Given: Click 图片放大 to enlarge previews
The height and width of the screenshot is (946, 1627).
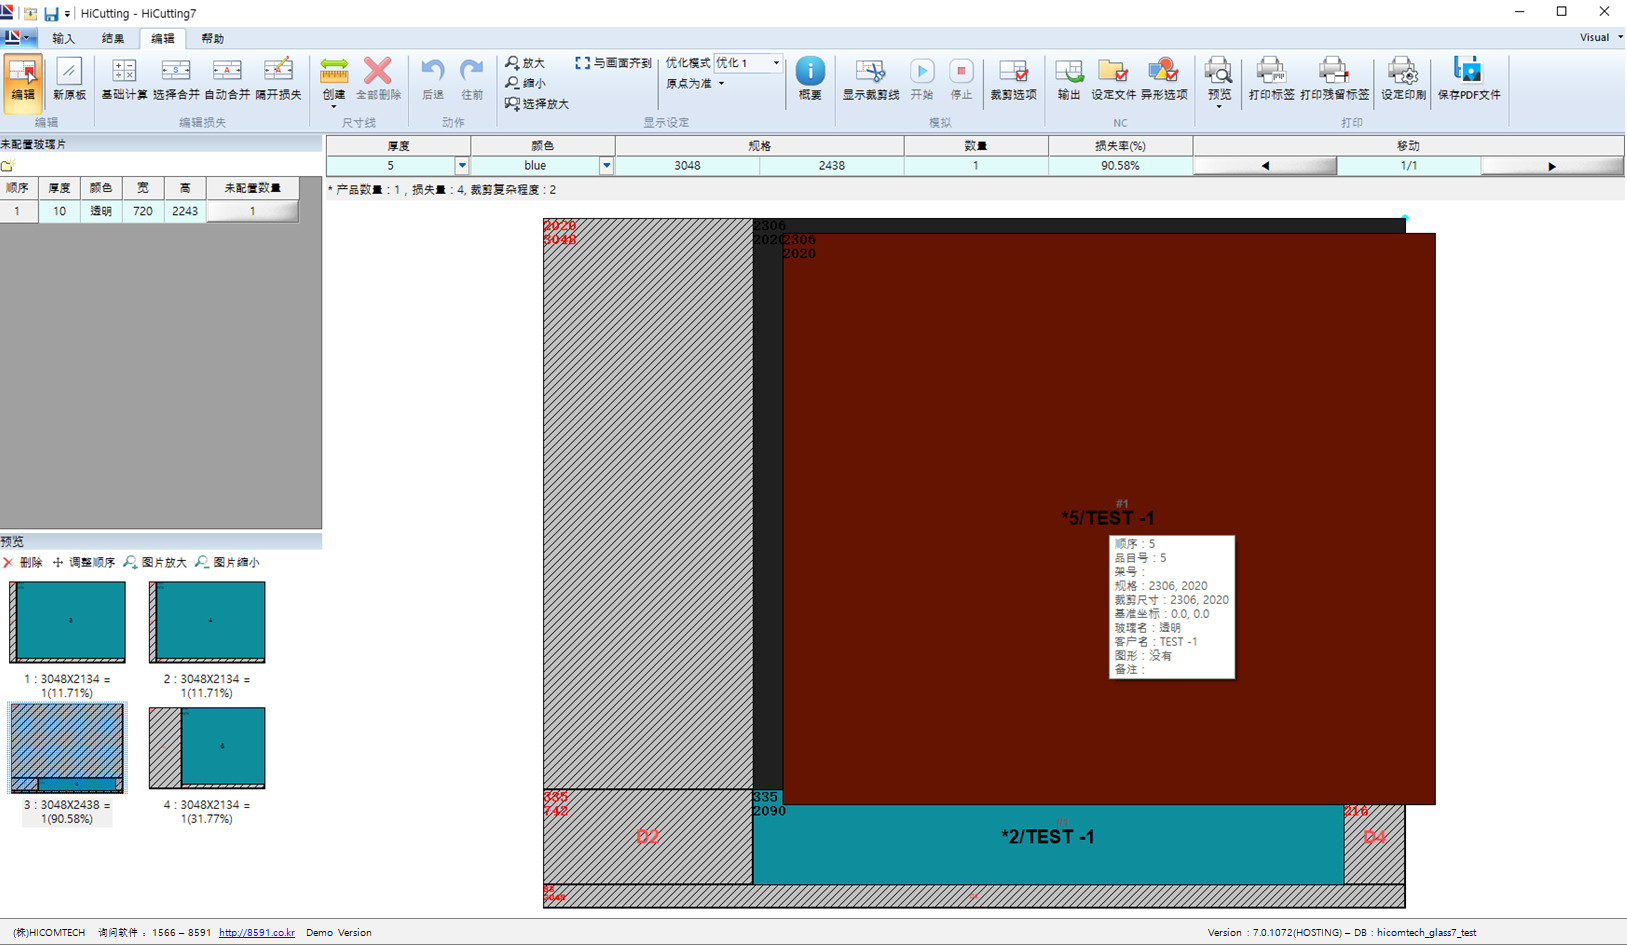Looking at the screenshot, I should coord(155,563).
